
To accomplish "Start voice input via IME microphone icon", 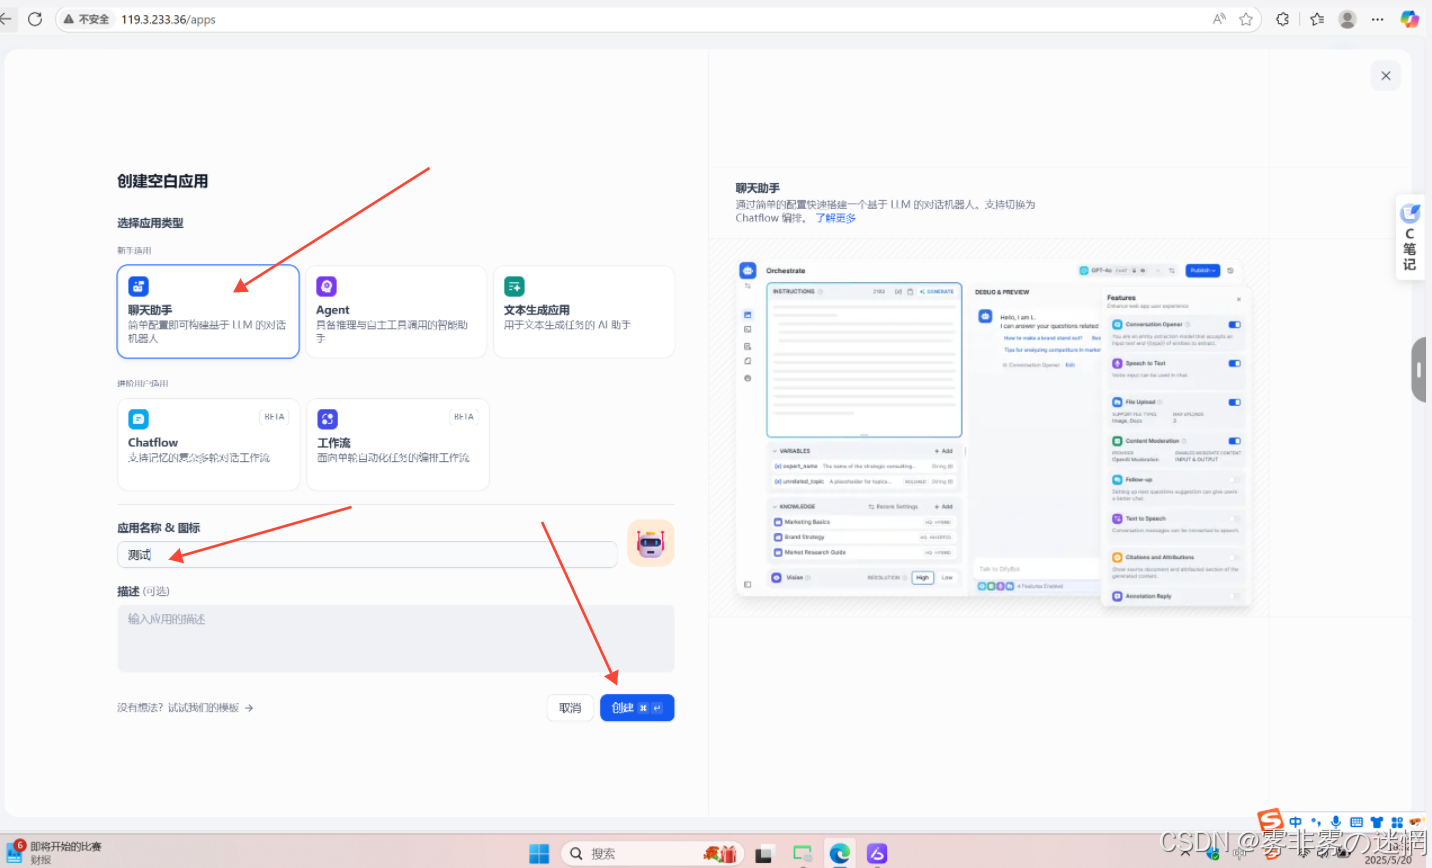I will 1336,822.
